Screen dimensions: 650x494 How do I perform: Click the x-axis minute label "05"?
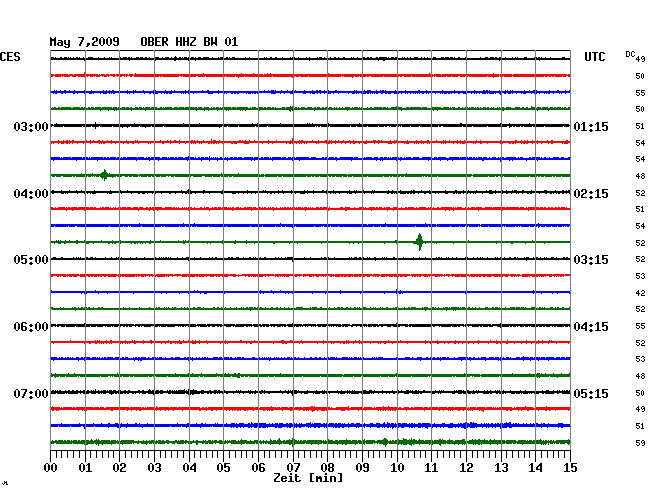click(223, 467)
